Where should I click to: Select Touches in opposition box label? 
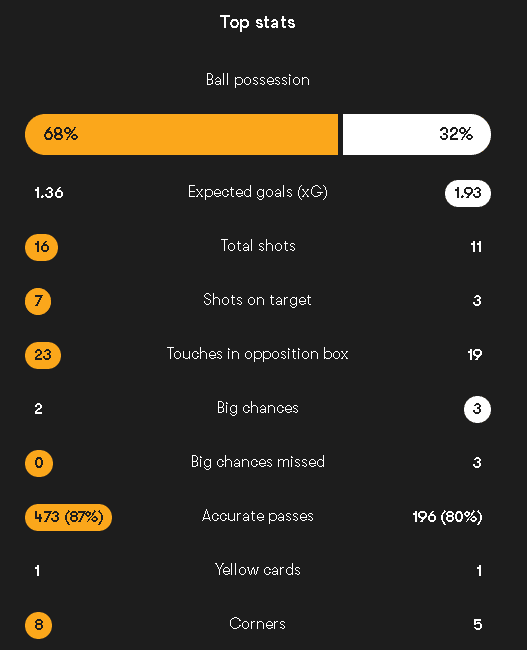(257, 354)
